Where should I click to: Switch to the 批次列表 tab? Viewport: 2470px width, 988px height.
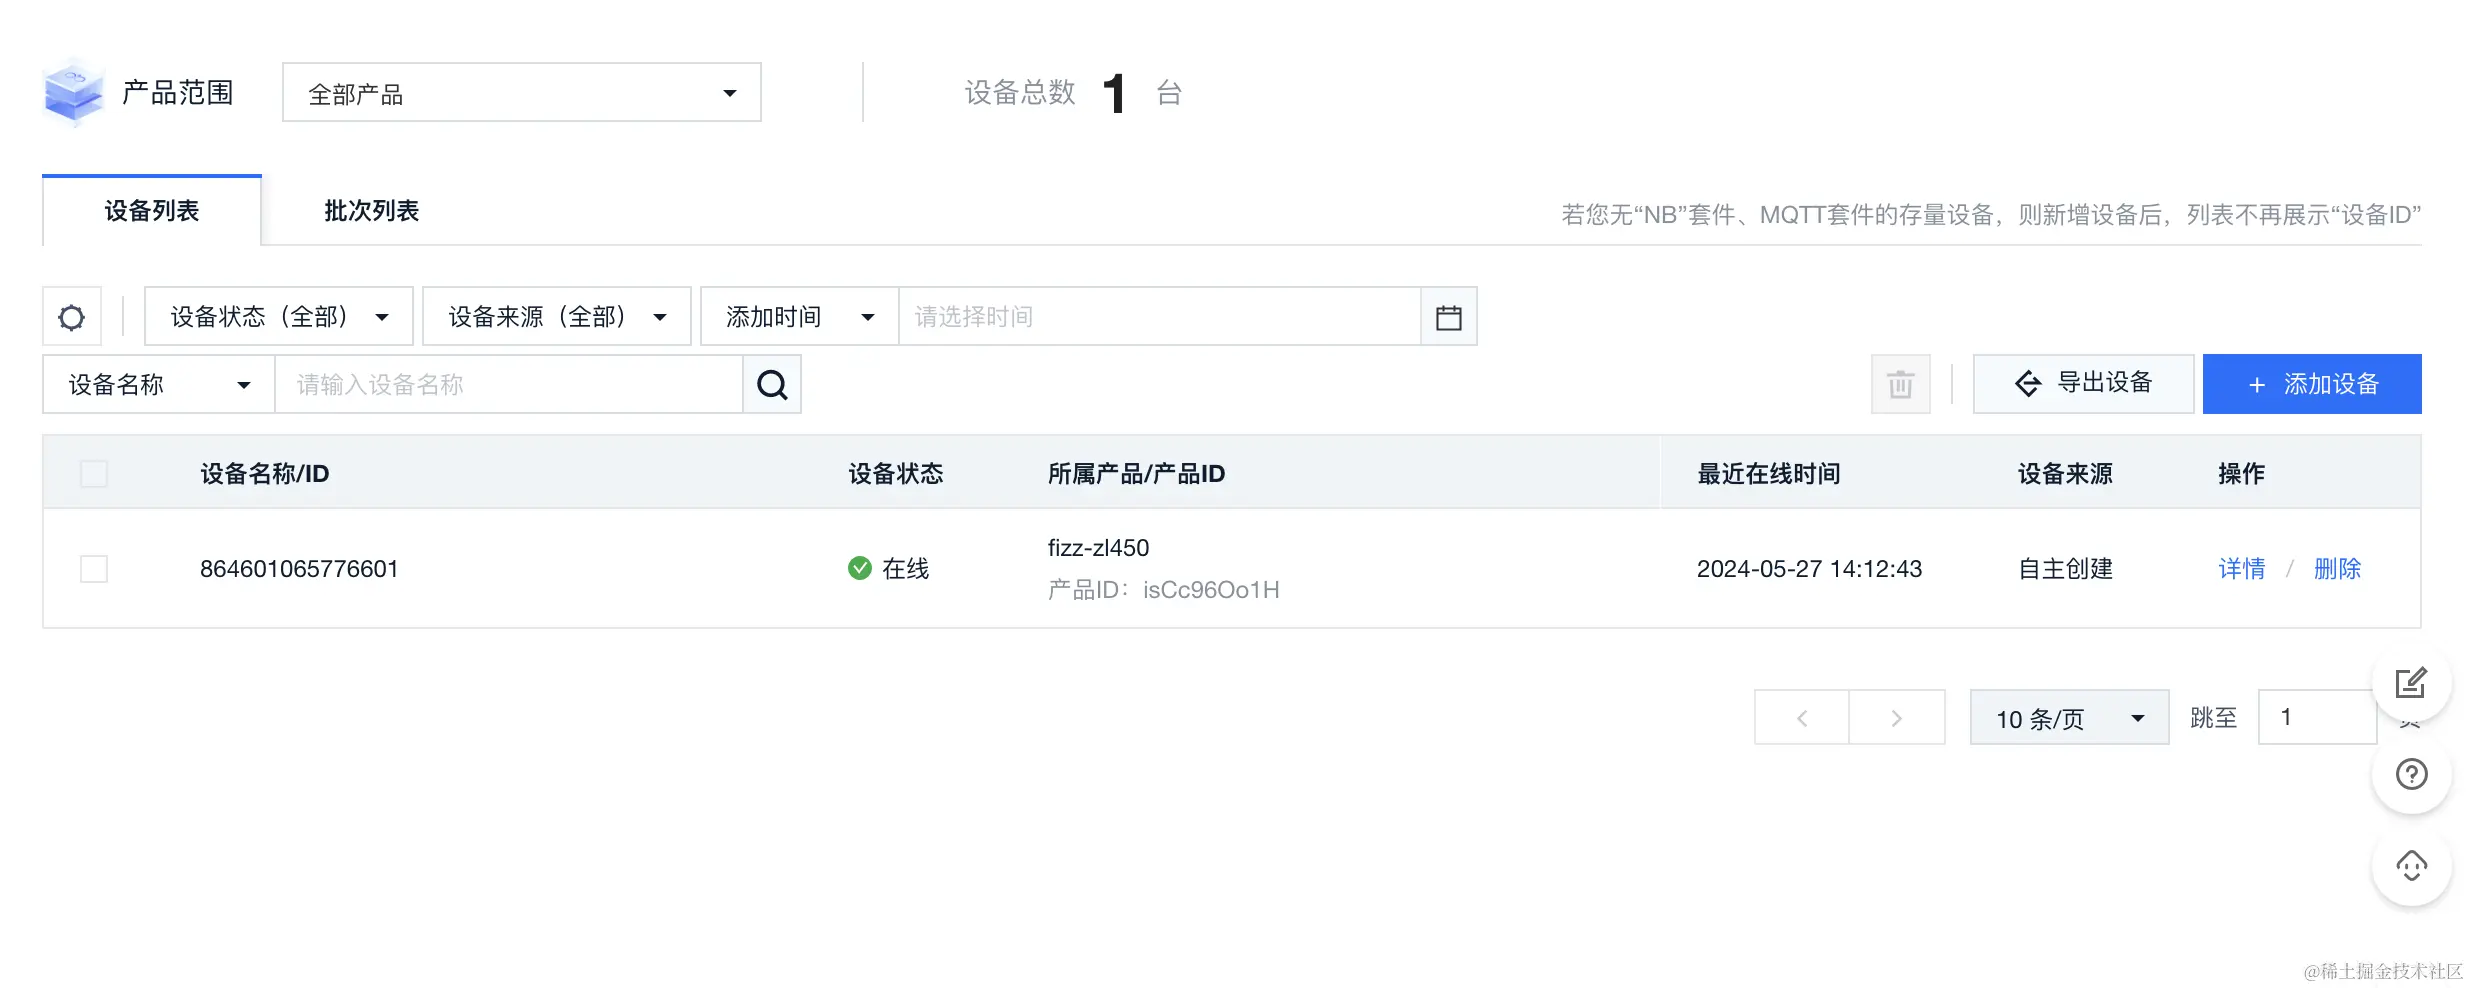point(372,211)
